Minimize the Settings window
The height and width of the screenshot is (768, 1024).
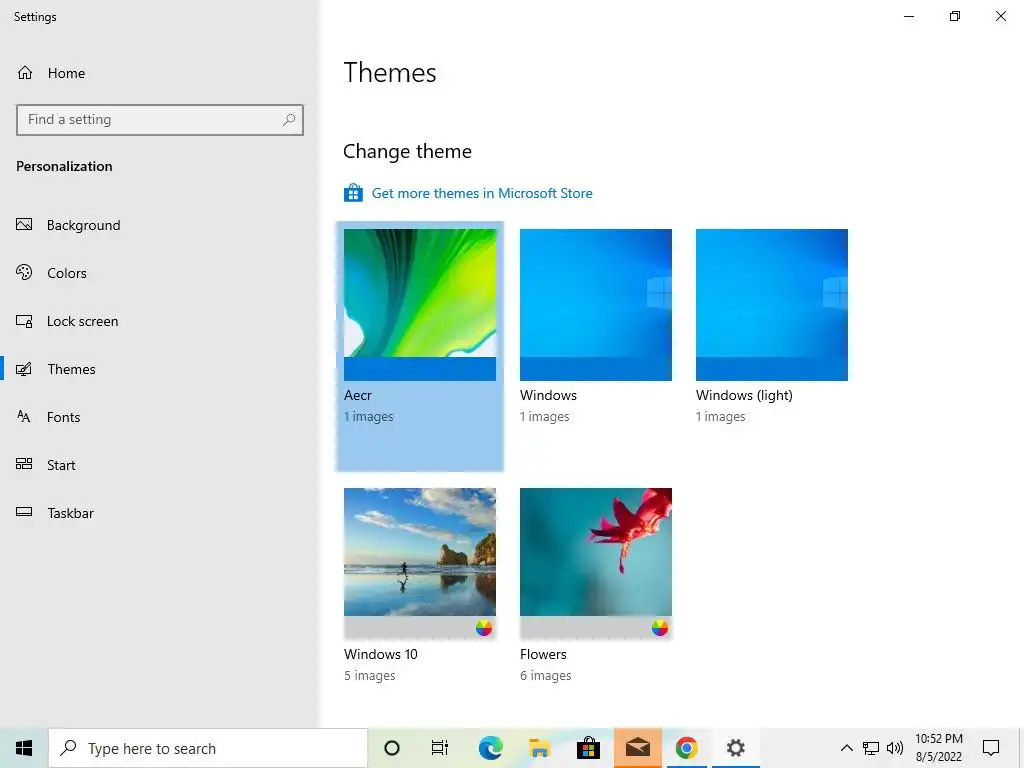908,16
